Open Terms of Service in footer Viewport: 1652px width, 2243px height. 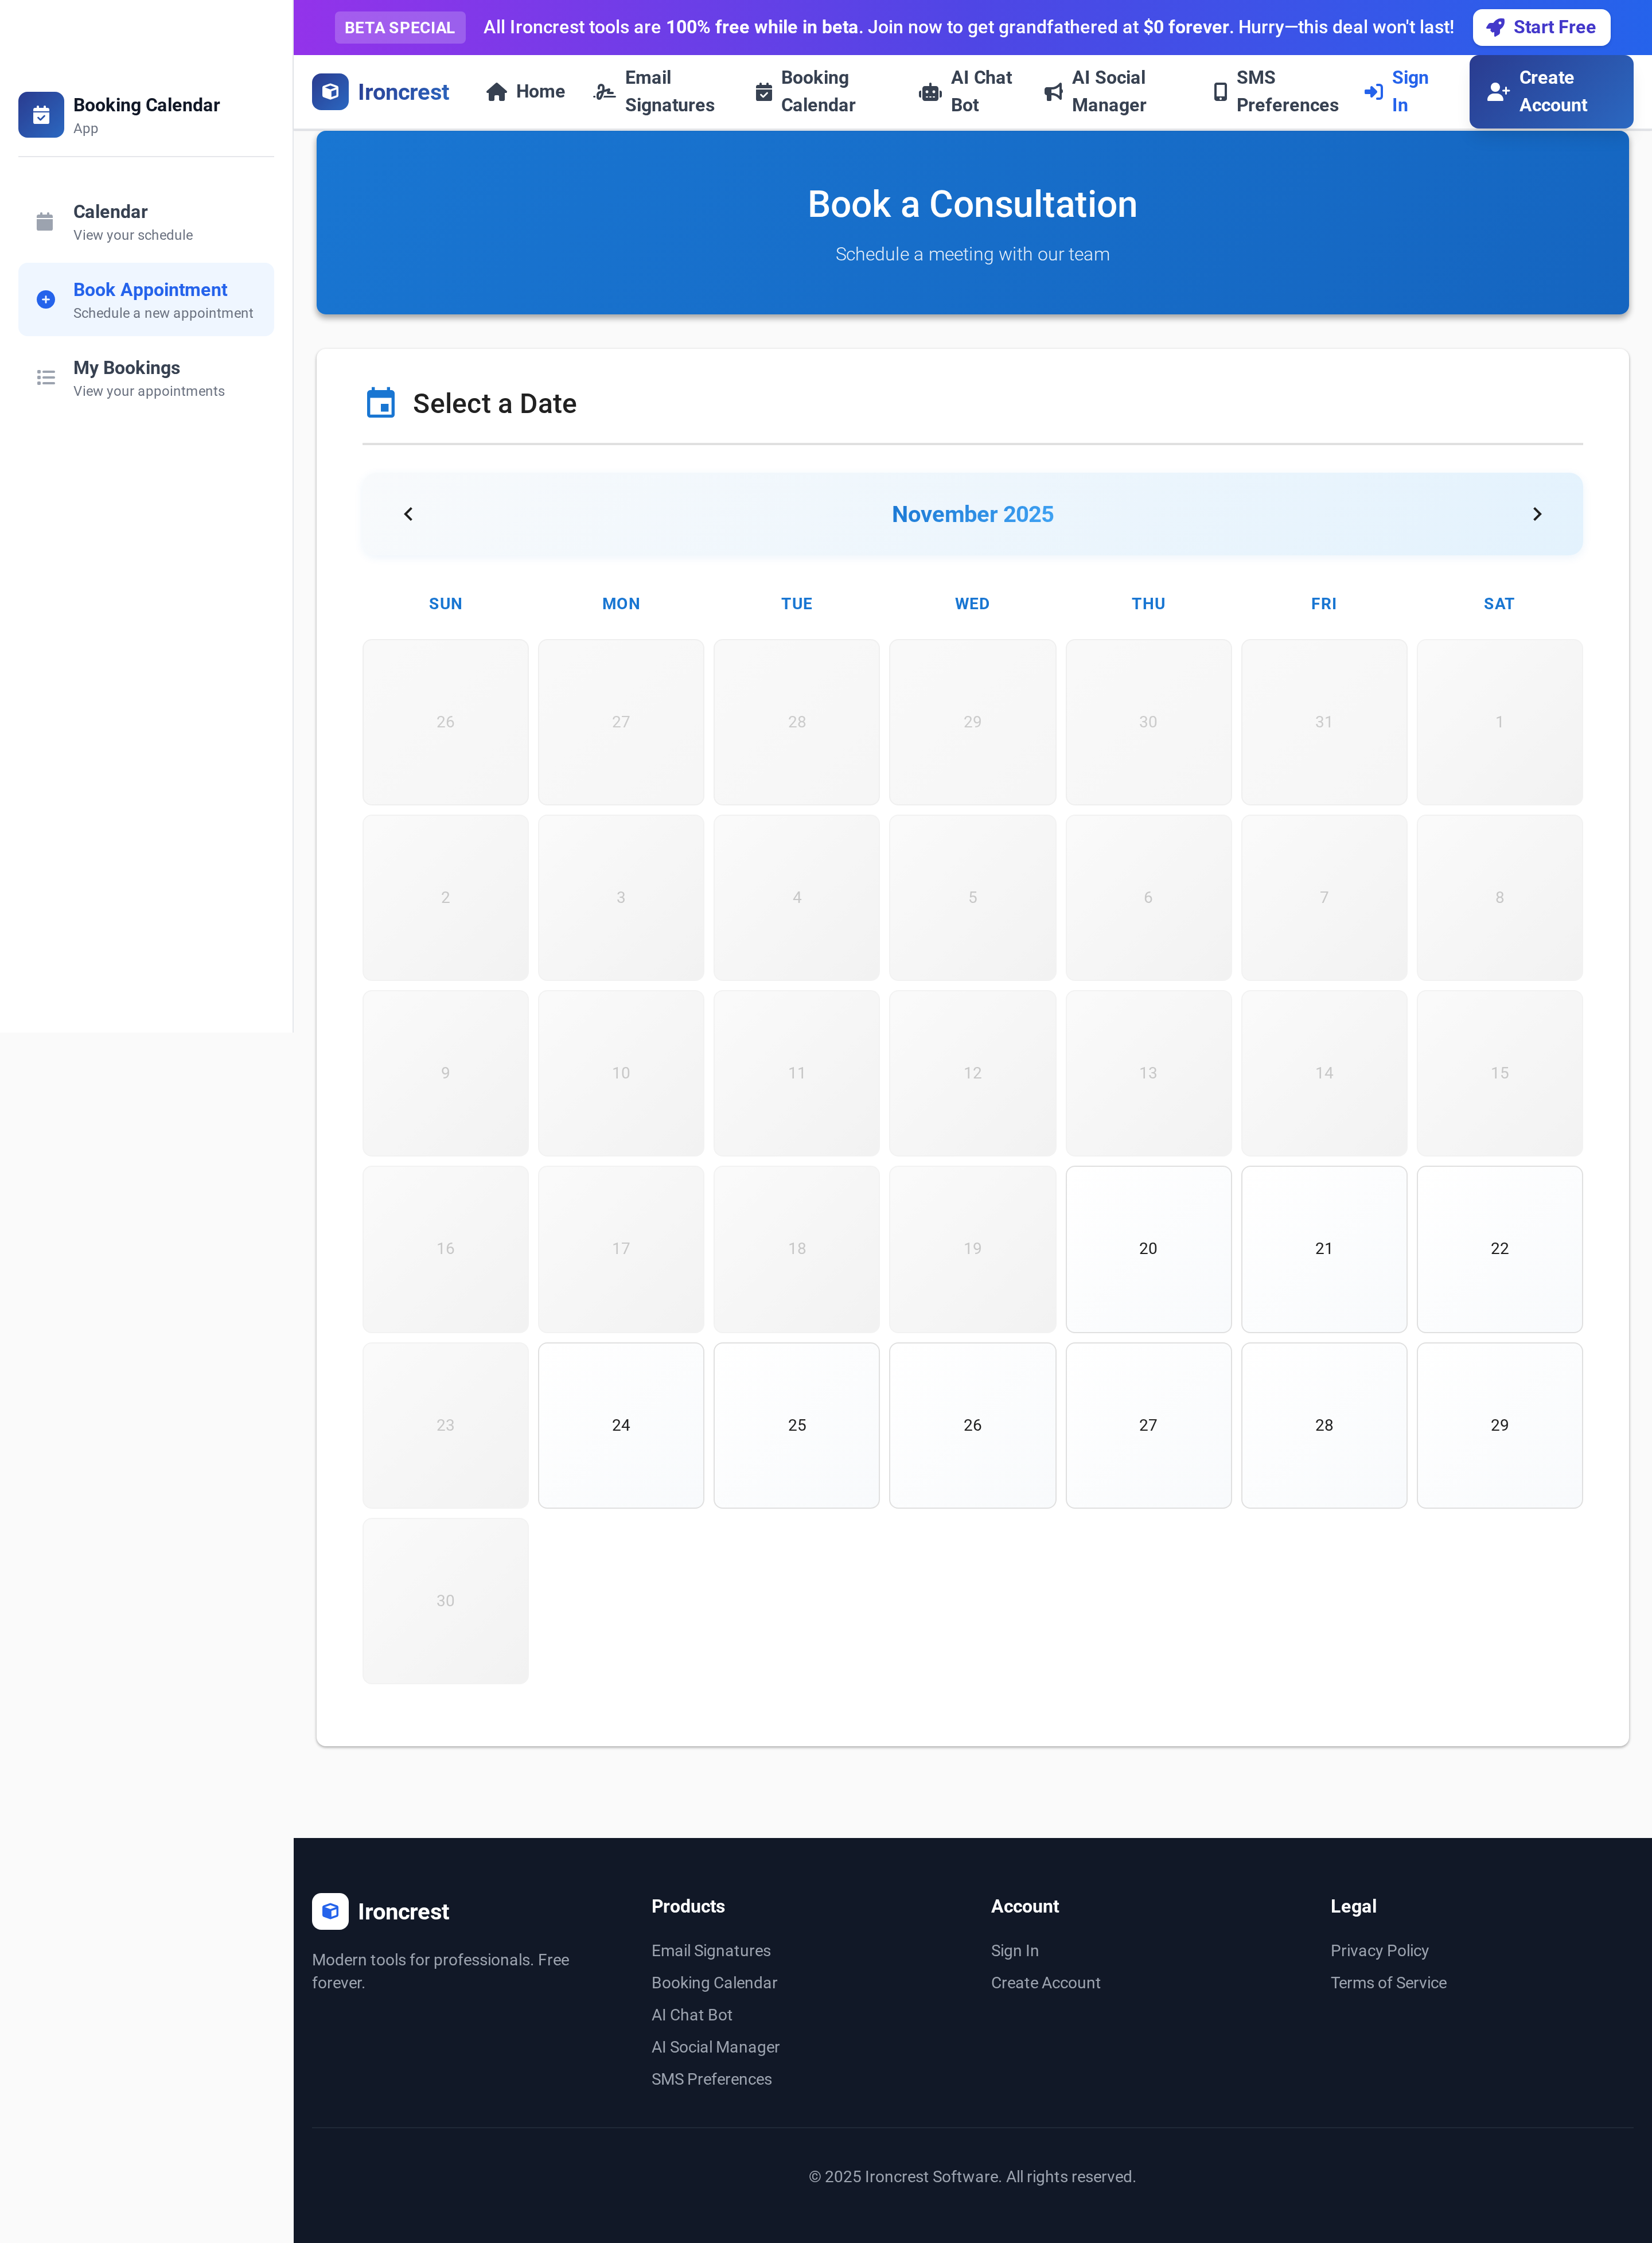tap(1388, 1982)
